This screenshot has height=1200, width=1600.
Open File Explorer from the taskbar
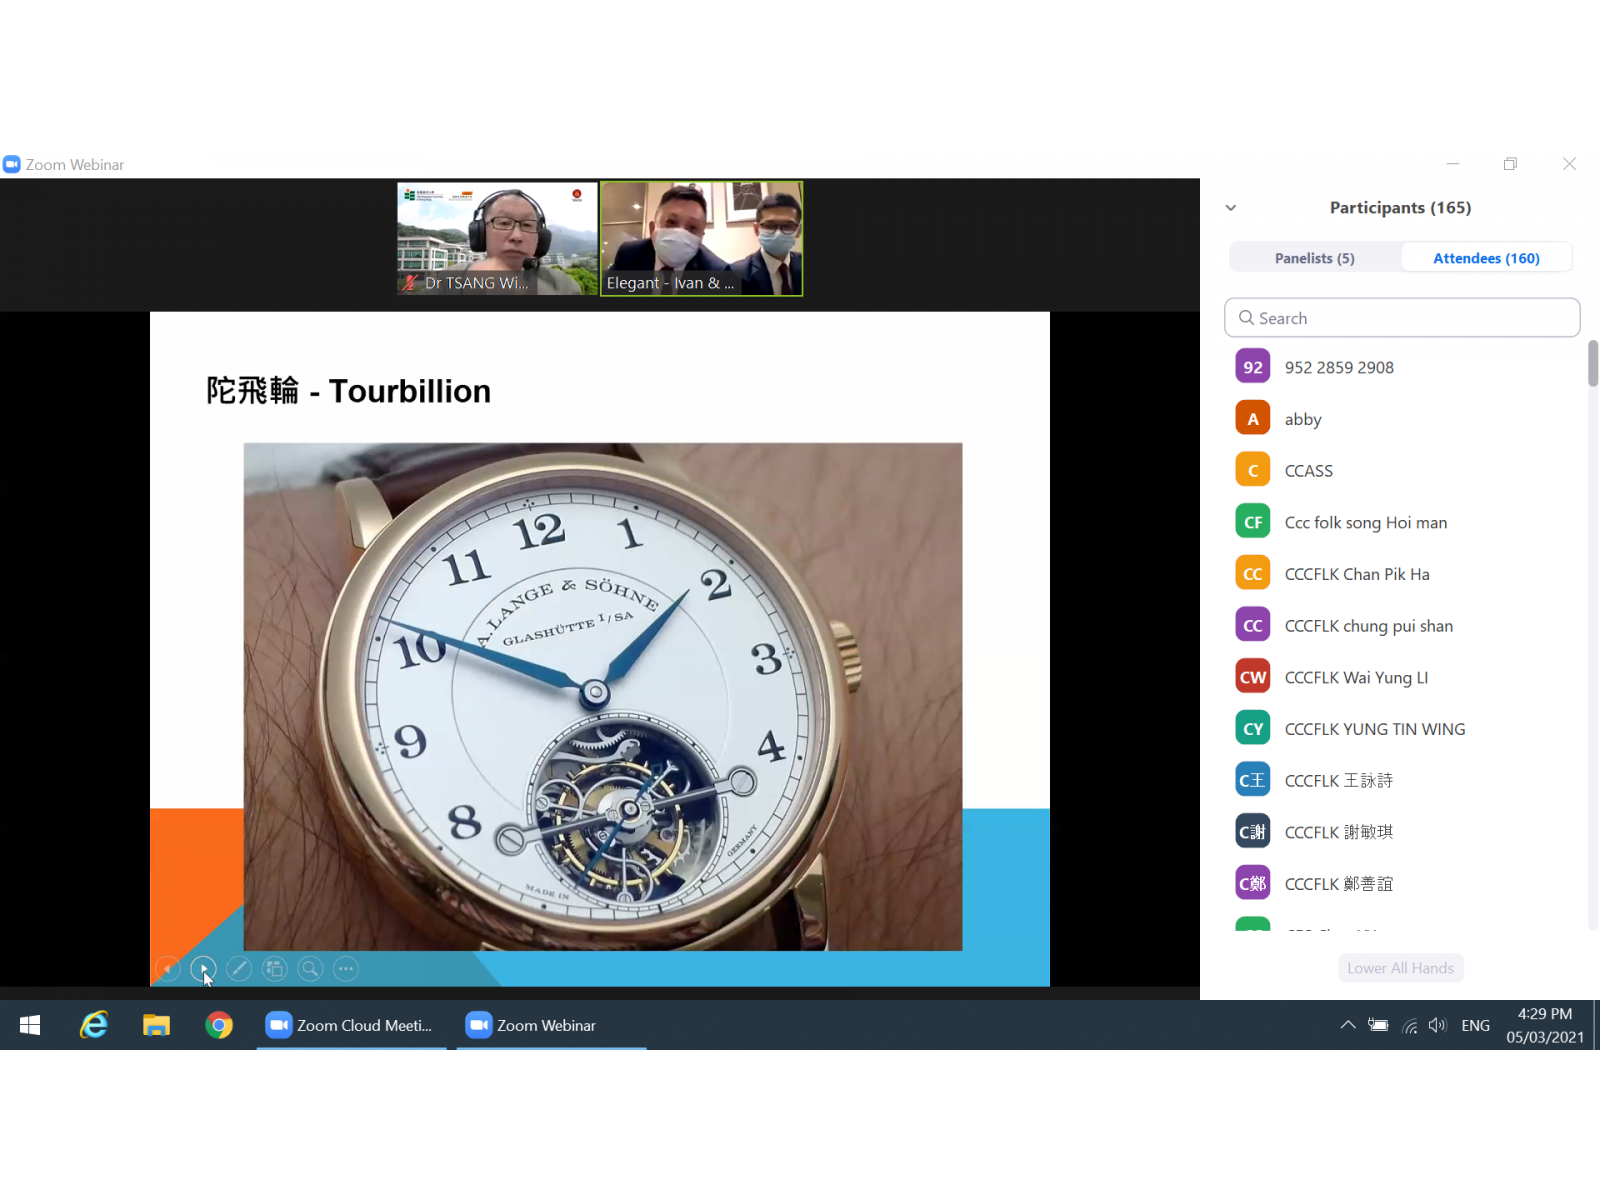coord(156,1025)
